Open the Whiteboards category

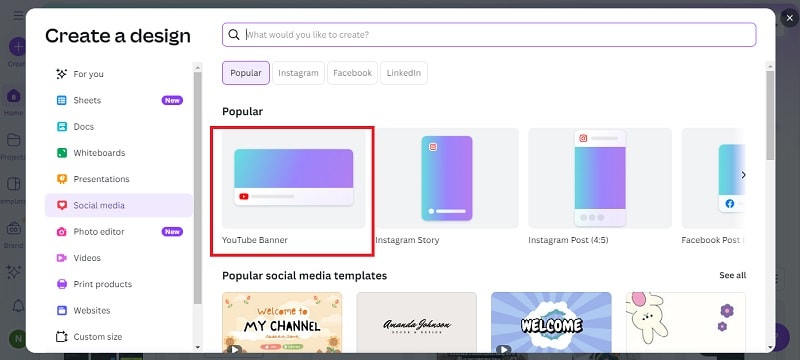click(x=118, y=153)
